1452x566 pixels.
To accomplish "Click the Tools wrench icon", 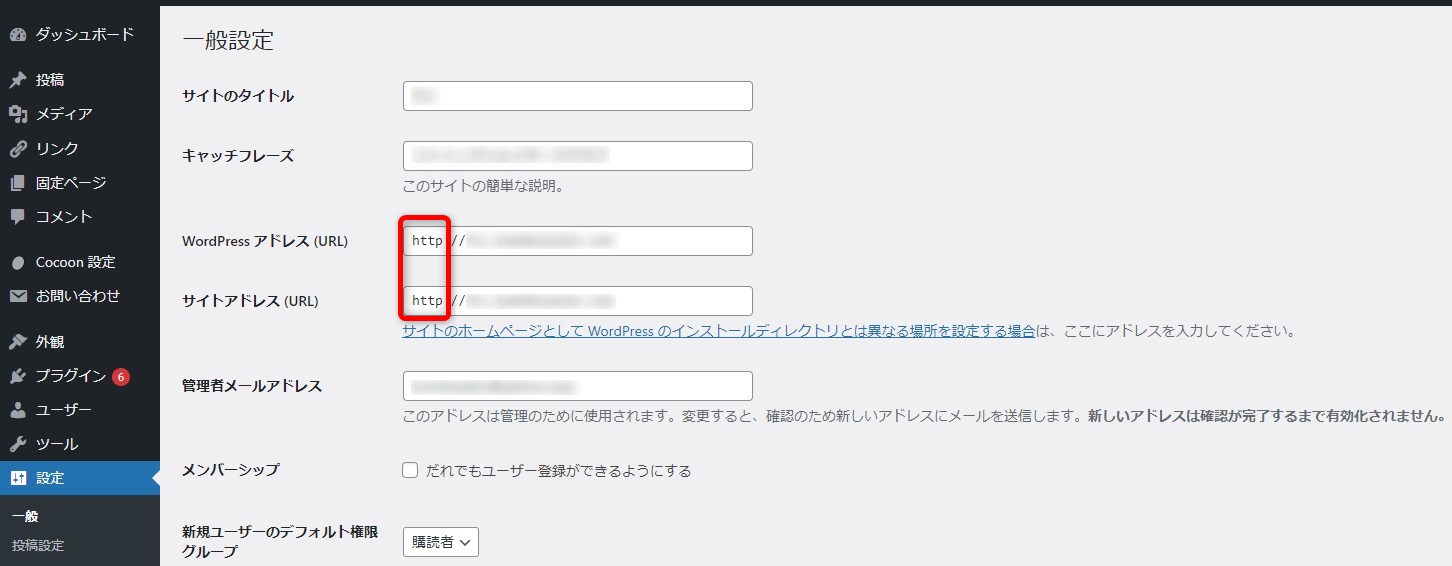I will [x=18, y=444].
